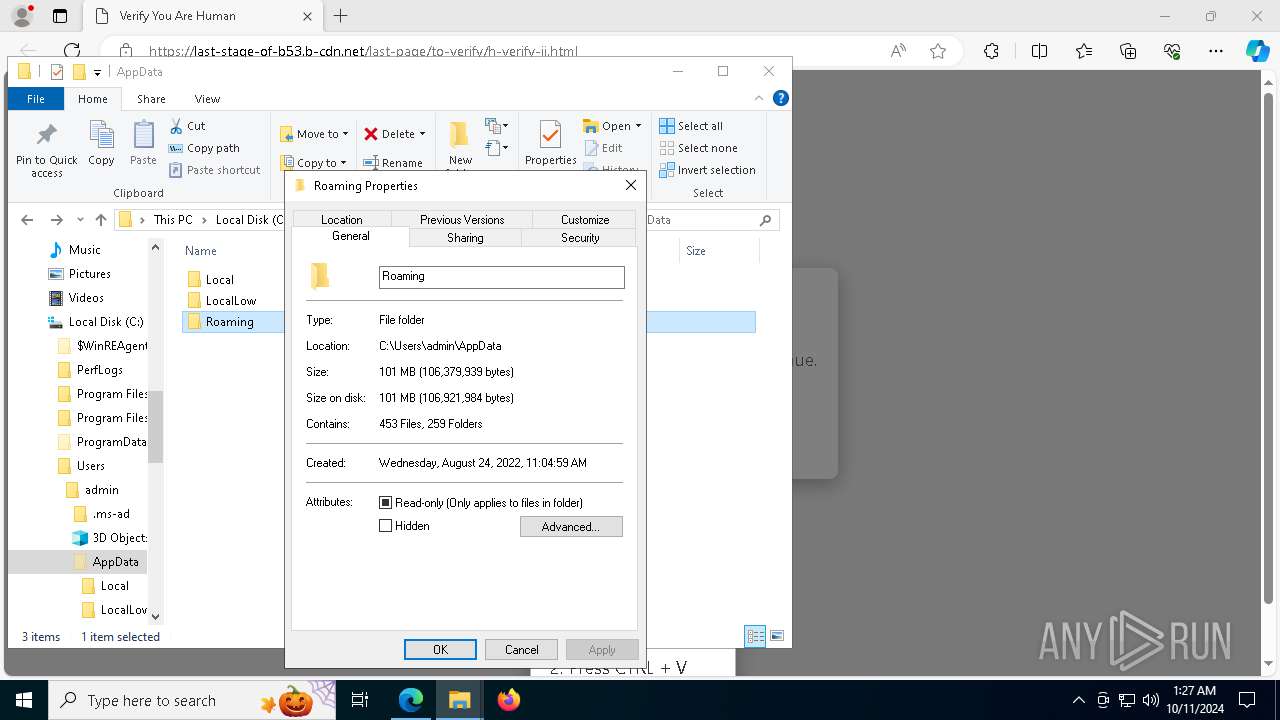Switch to large icons view
This screenshot has width=1280, height=720.
(777, 636)
